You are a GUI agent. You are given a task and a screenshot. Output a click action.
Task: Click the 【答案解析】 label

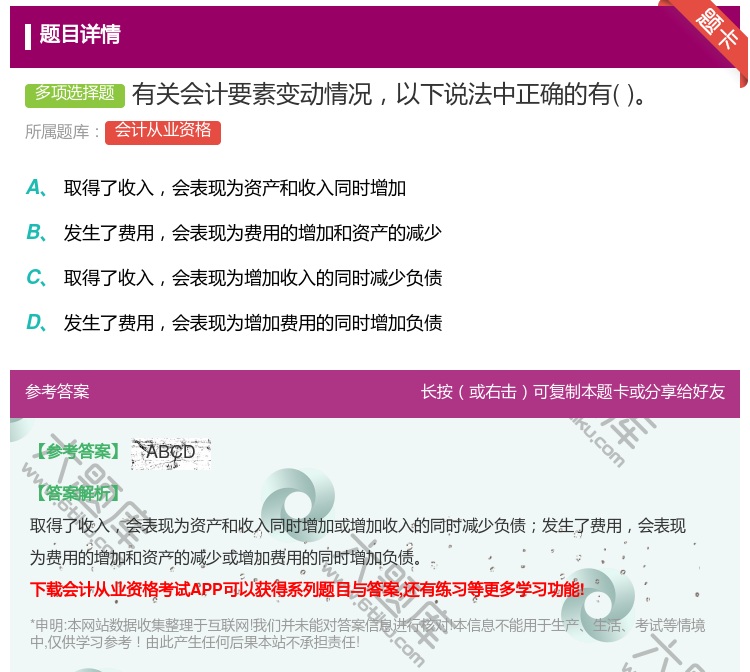click(x=78, y=493)
